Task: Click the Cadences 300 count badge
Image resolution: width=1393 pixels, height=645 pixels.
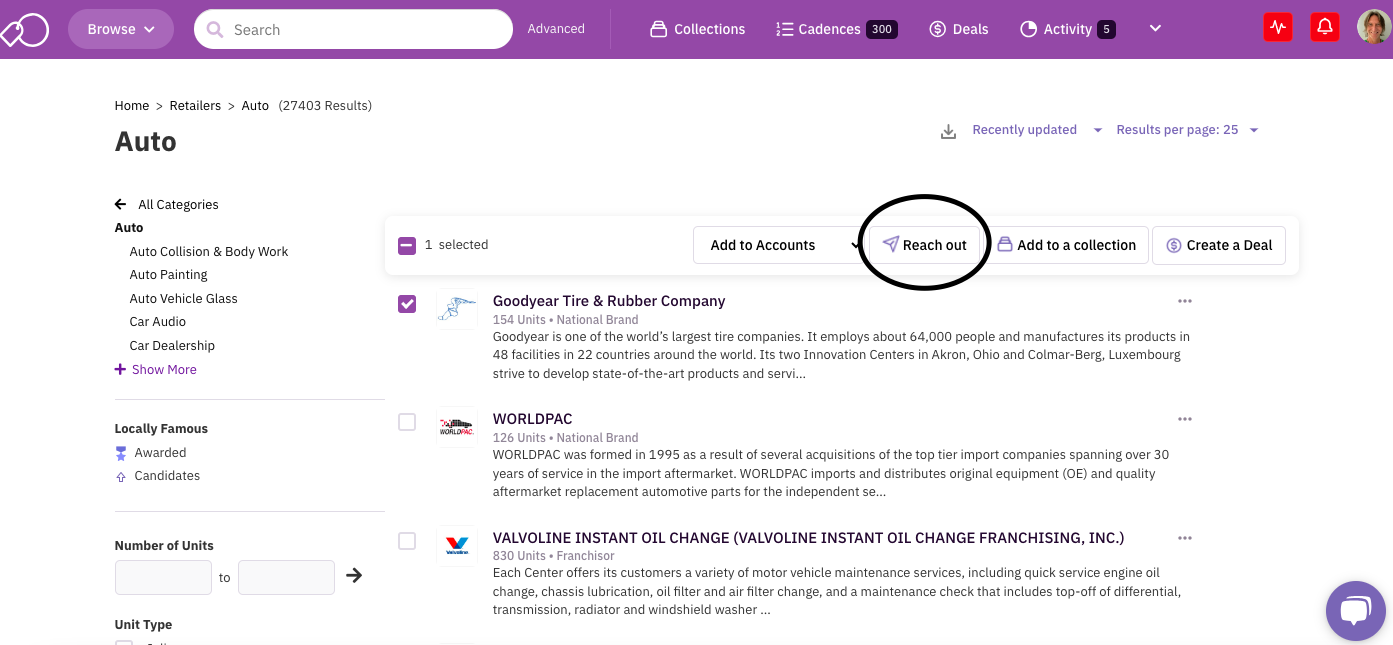Action: coord(881,29)
